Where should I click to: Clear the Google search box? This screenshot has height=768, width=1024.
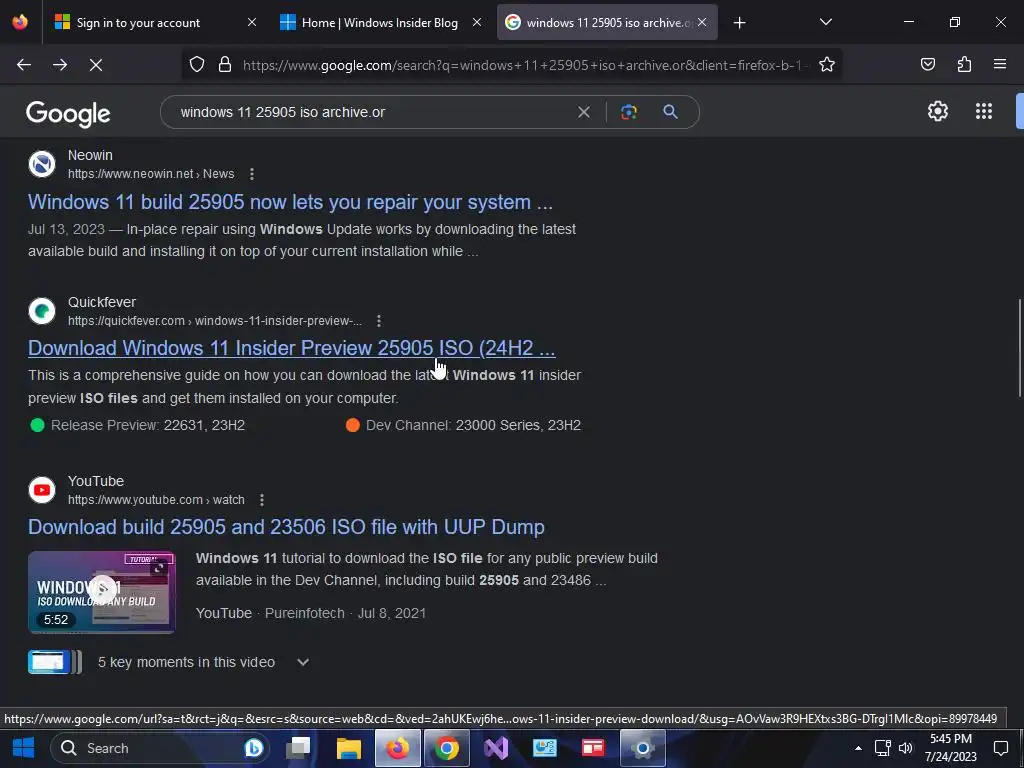pyautogui.click(x=584, y=112)
